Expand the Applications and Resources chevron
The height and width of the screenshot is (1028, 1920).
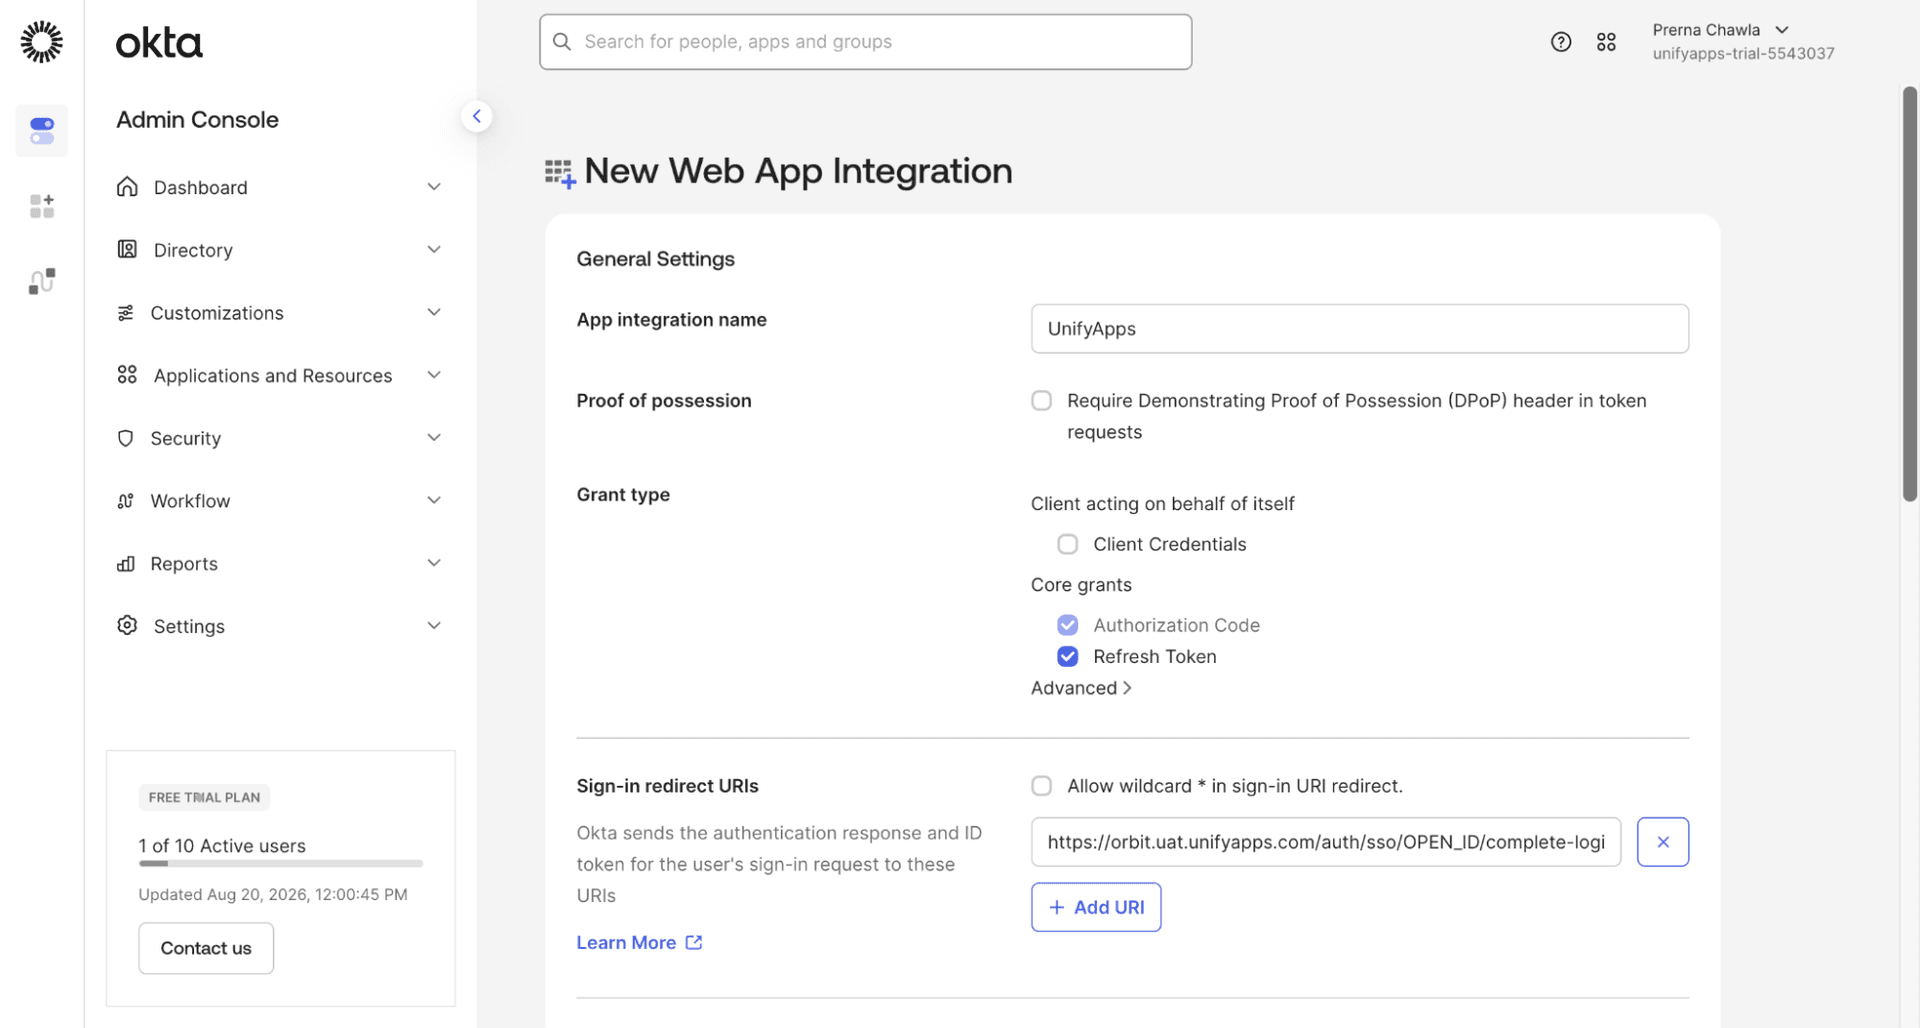[434, 375]
